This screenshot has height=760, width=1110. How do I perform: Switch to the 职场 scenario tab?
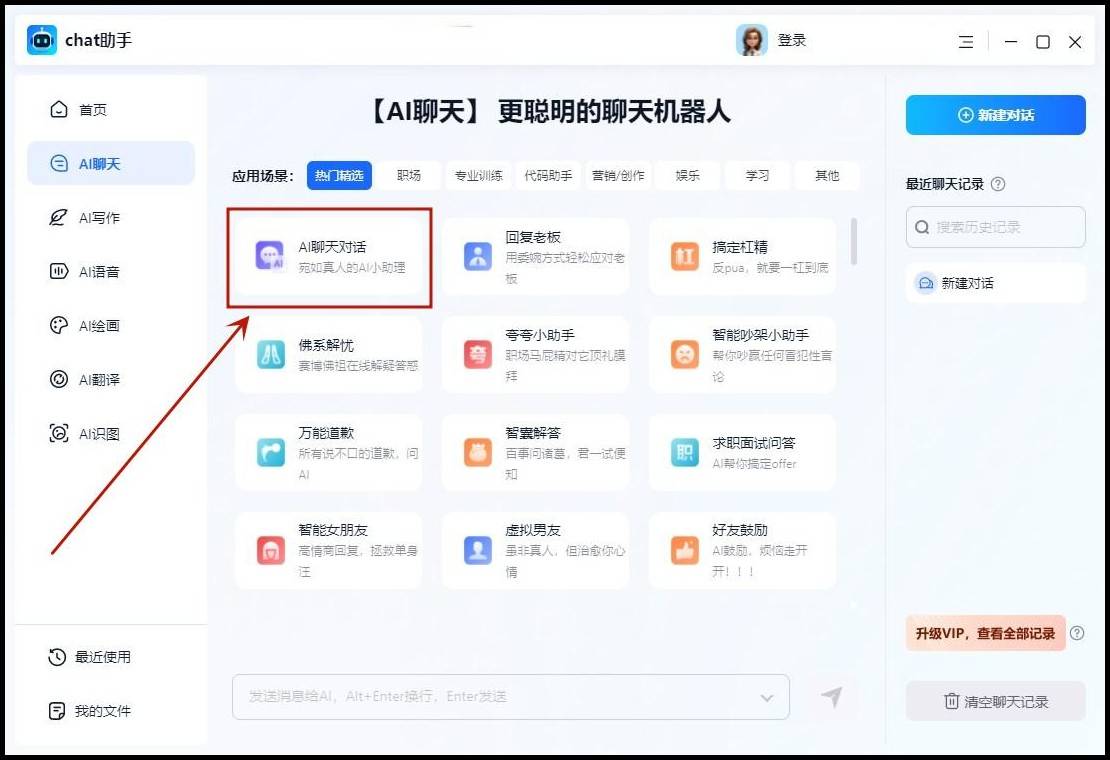[409, 176]
